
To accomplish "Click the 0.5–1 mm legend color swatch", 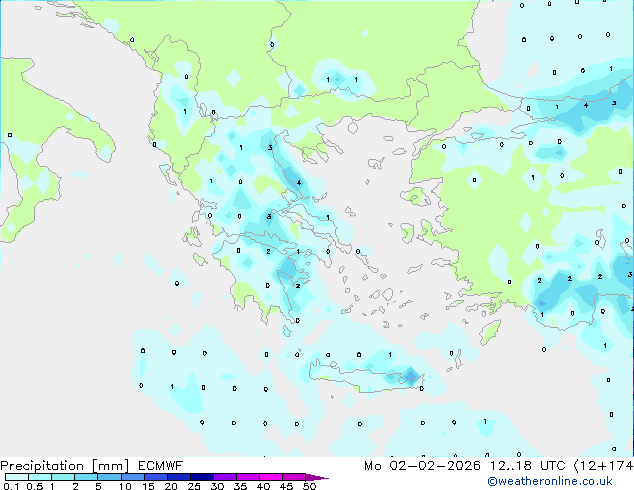I will tap(40, 477).
